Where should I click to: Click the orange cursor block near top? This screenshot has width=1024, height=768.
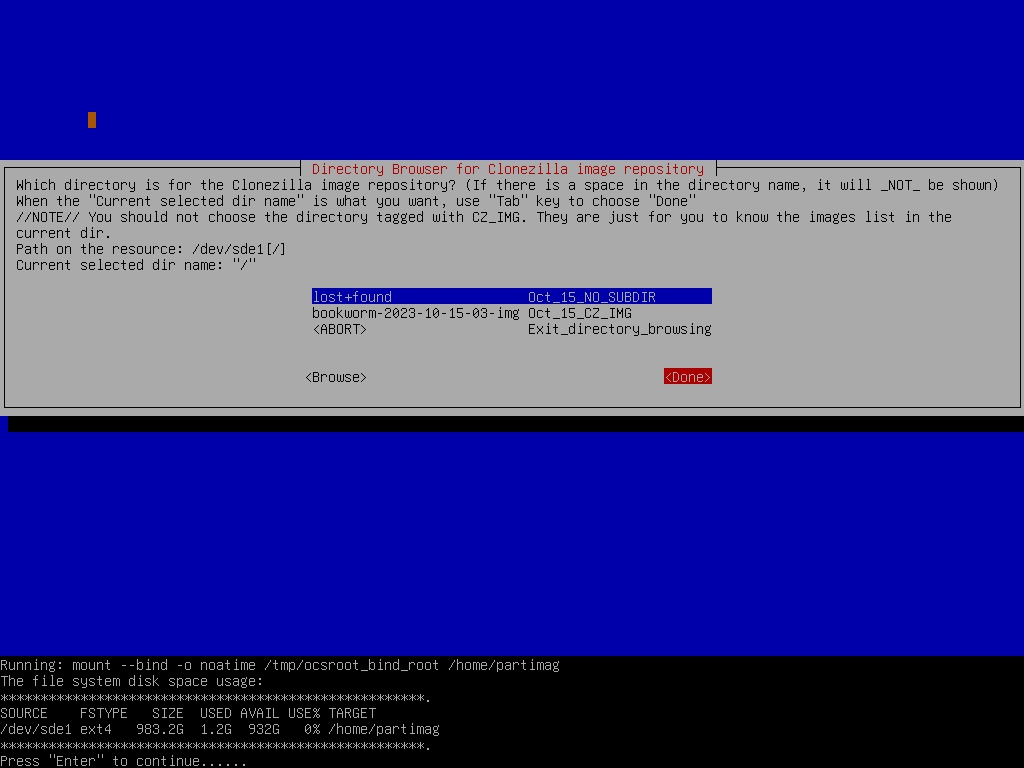point(91,119)
